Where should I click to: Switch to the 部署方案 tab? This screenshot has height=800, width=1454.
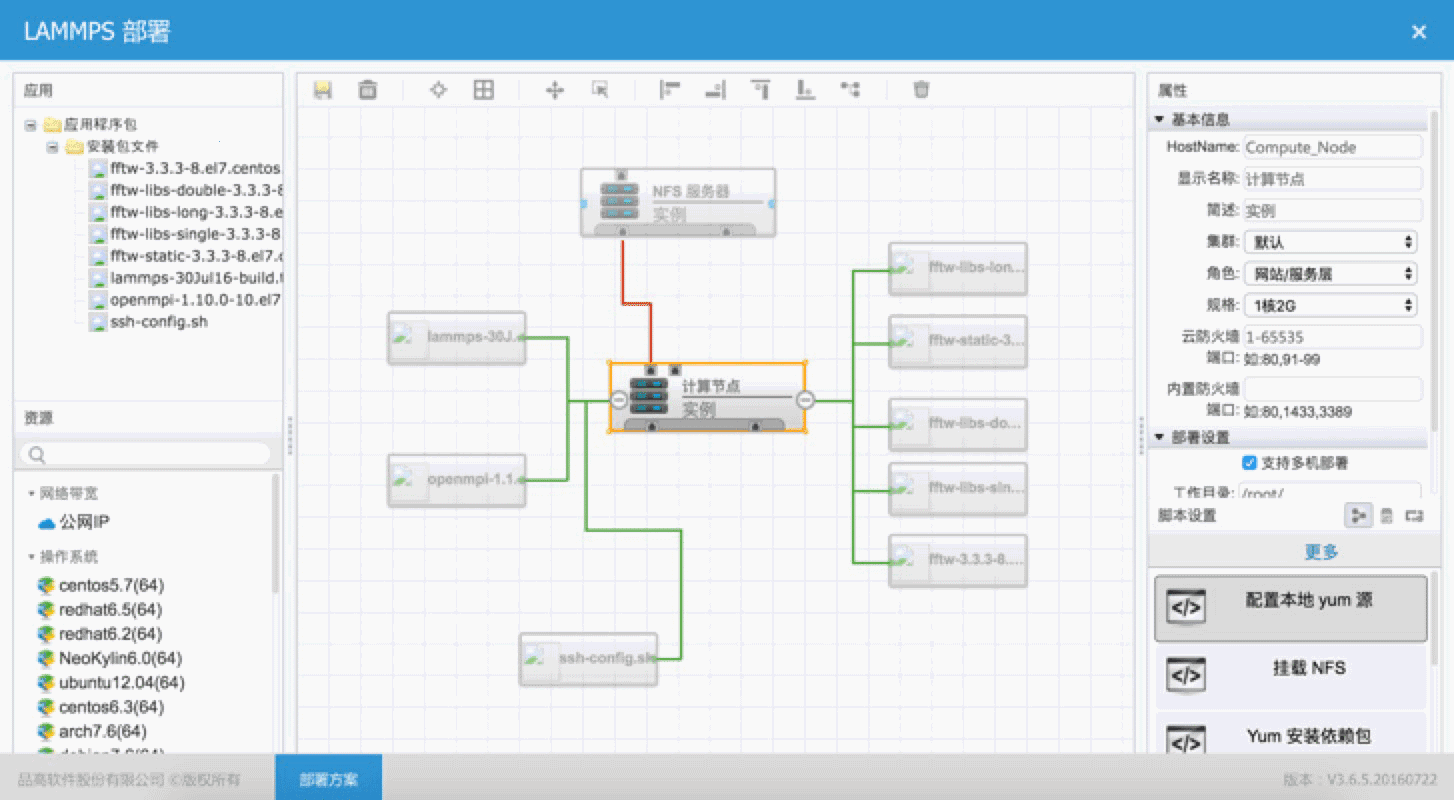coord(329,778)
